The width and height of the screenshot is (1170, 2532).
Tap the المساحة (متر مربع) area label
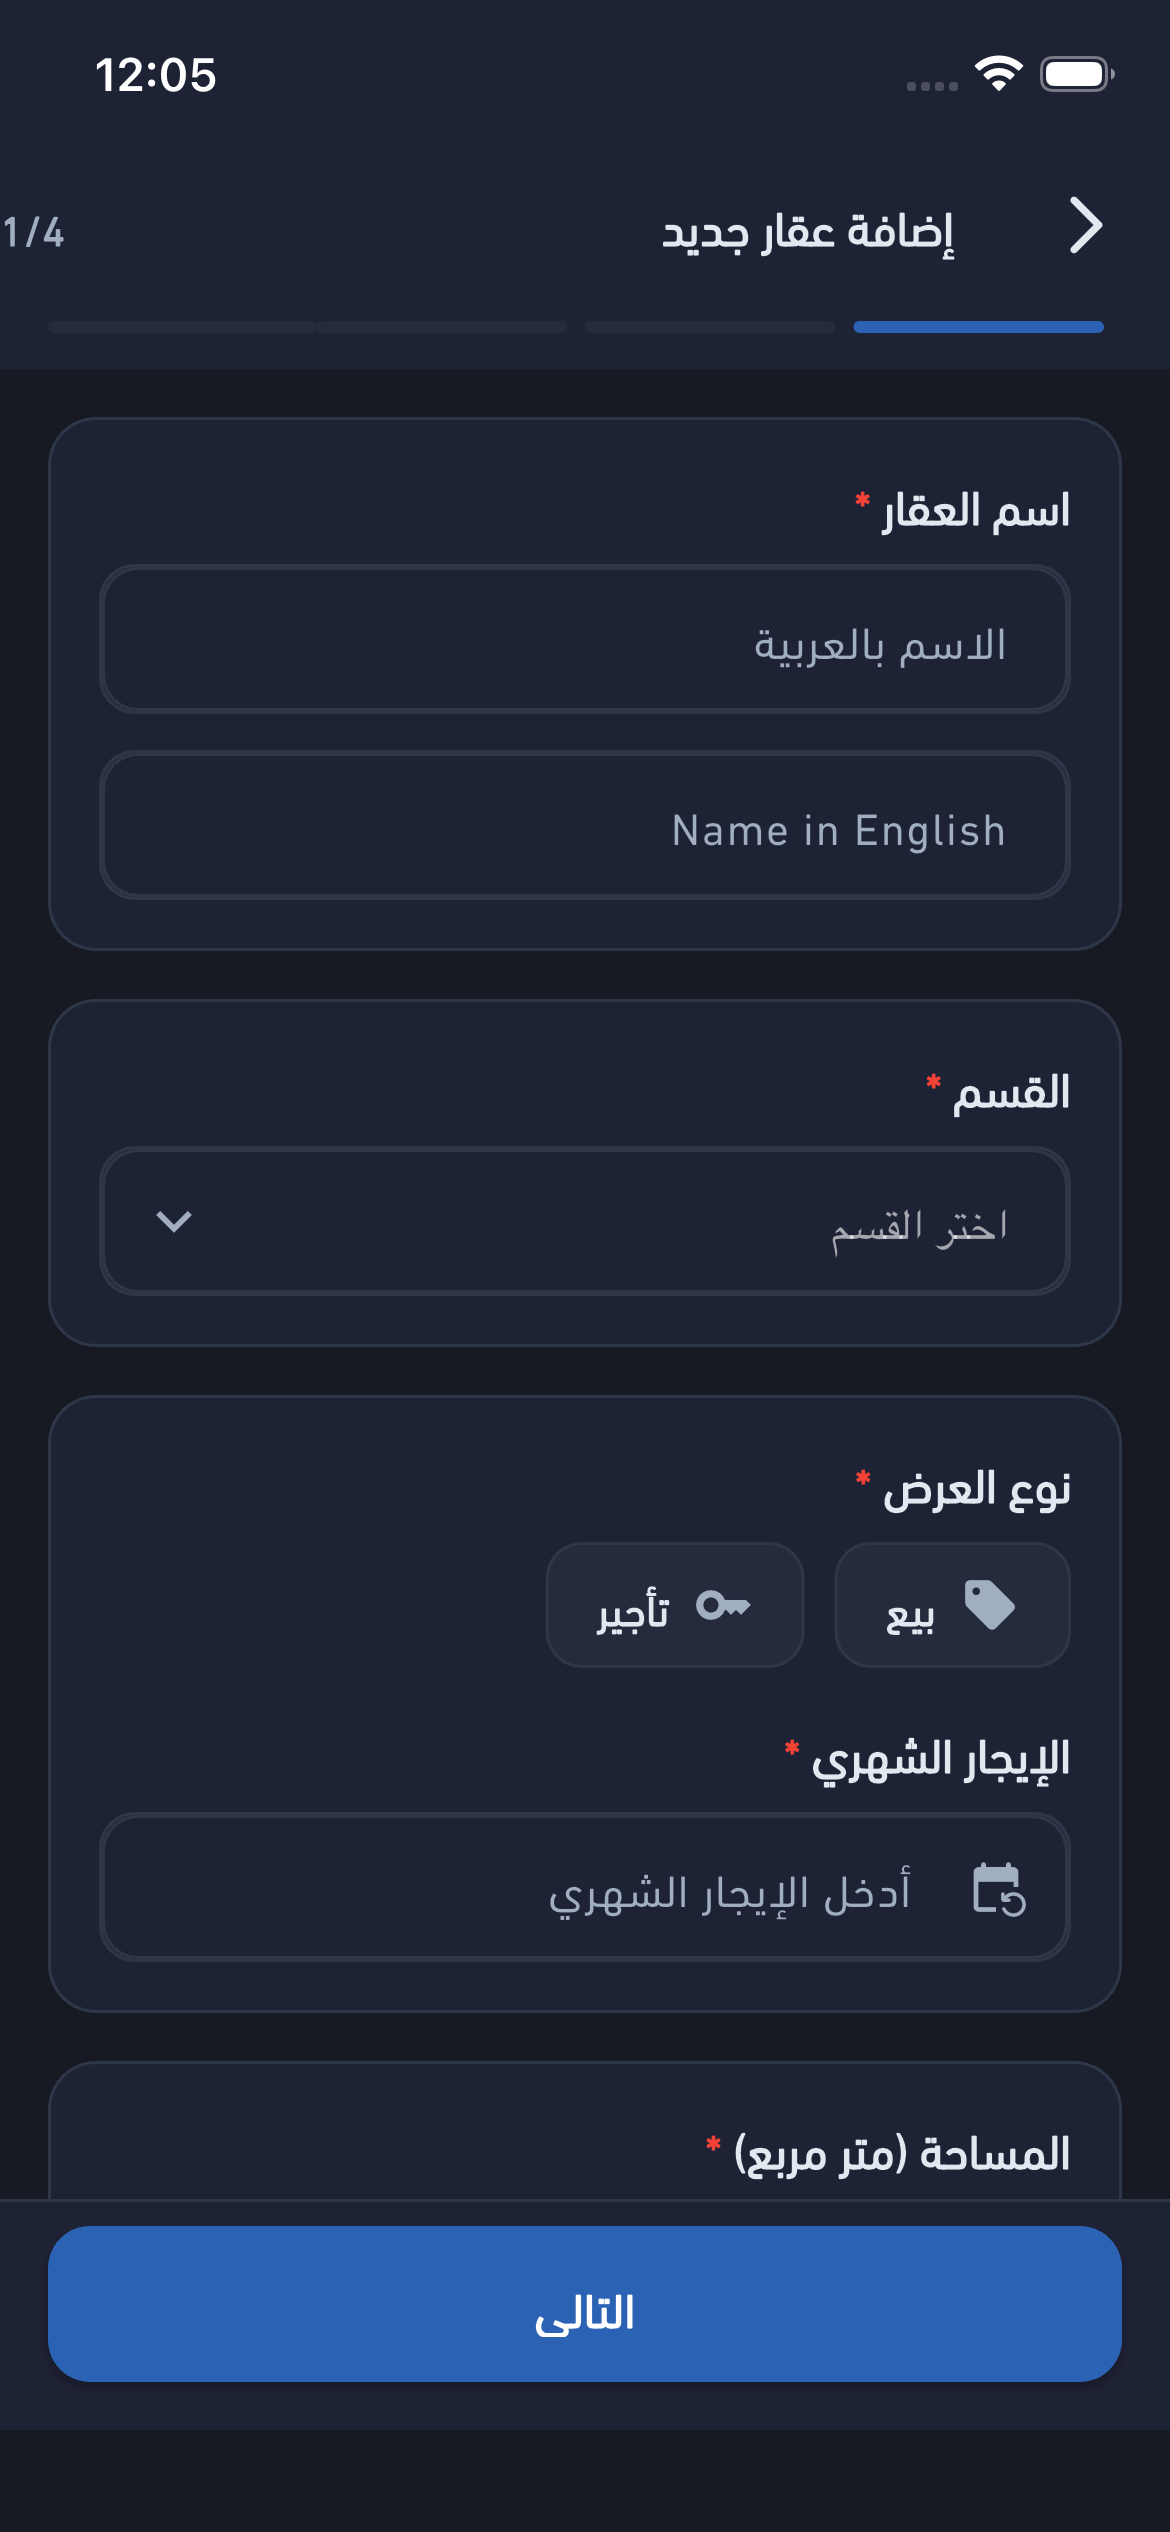pos(901,2153)
